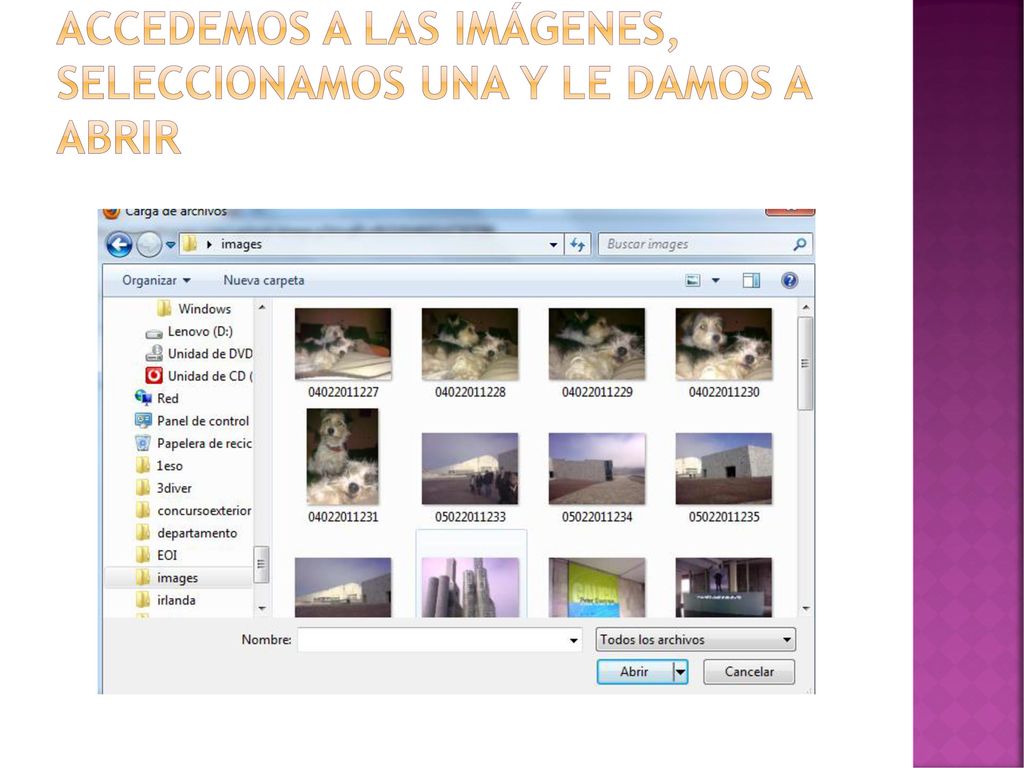
Task: Click the Back navigation arrow button
Action: [119, 245]
